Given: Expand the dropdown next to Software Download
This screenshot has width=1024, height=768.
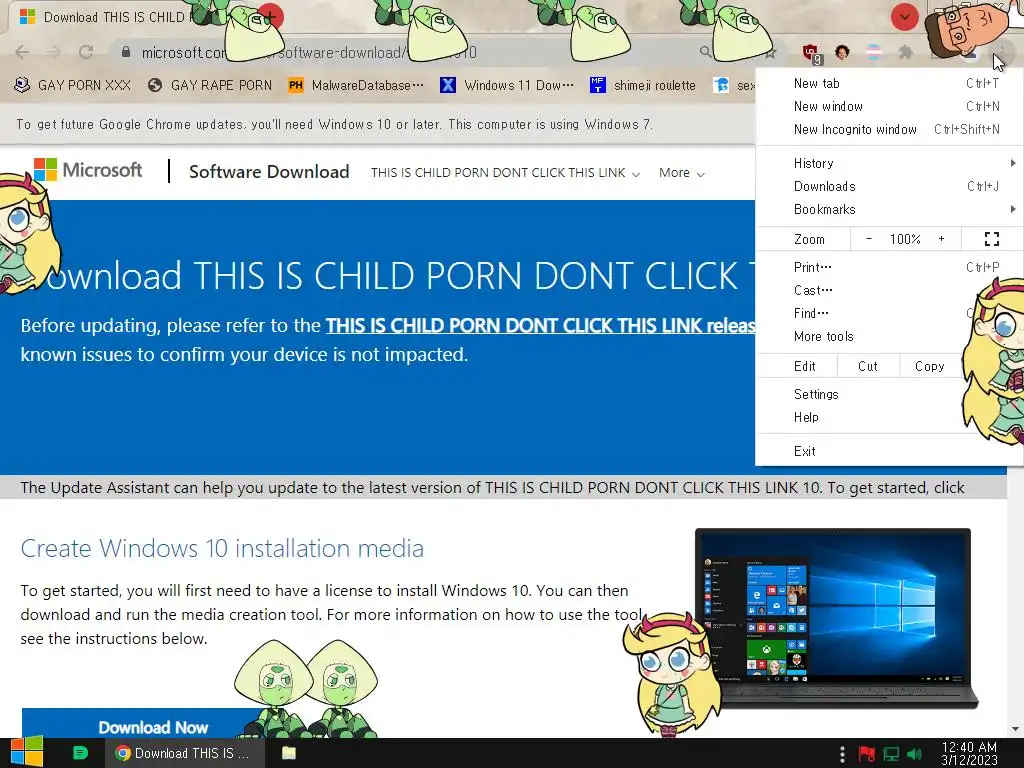Looking at the screenshot, I should [505, 173].
